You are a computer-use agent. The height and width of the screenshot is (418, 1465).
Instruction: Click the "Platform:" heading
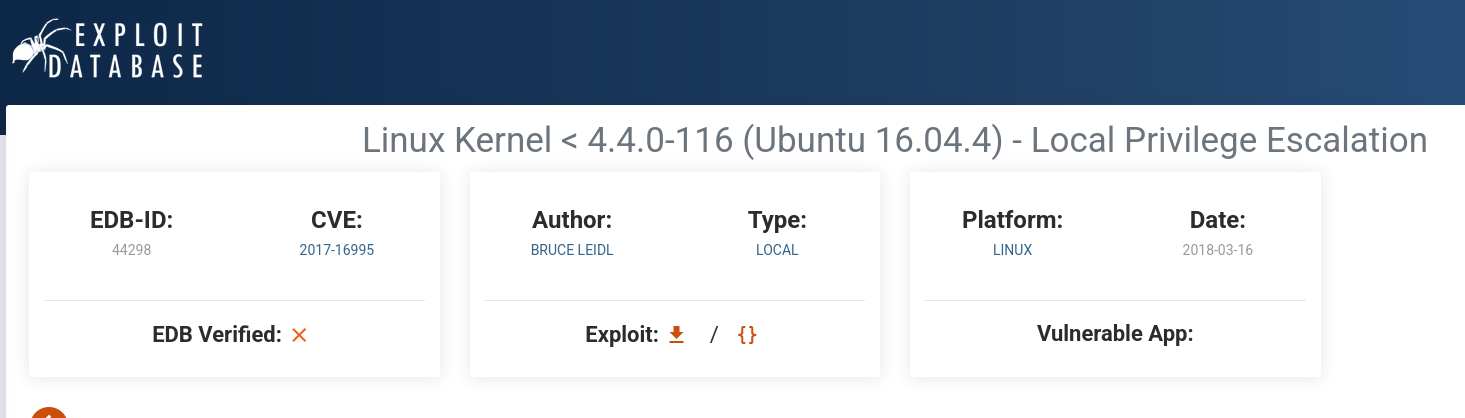[x=1012, y=220]
